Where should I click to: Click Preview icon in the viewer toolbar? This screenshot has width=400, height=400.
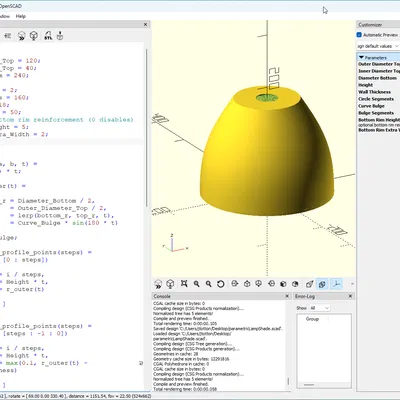(158, 284)
